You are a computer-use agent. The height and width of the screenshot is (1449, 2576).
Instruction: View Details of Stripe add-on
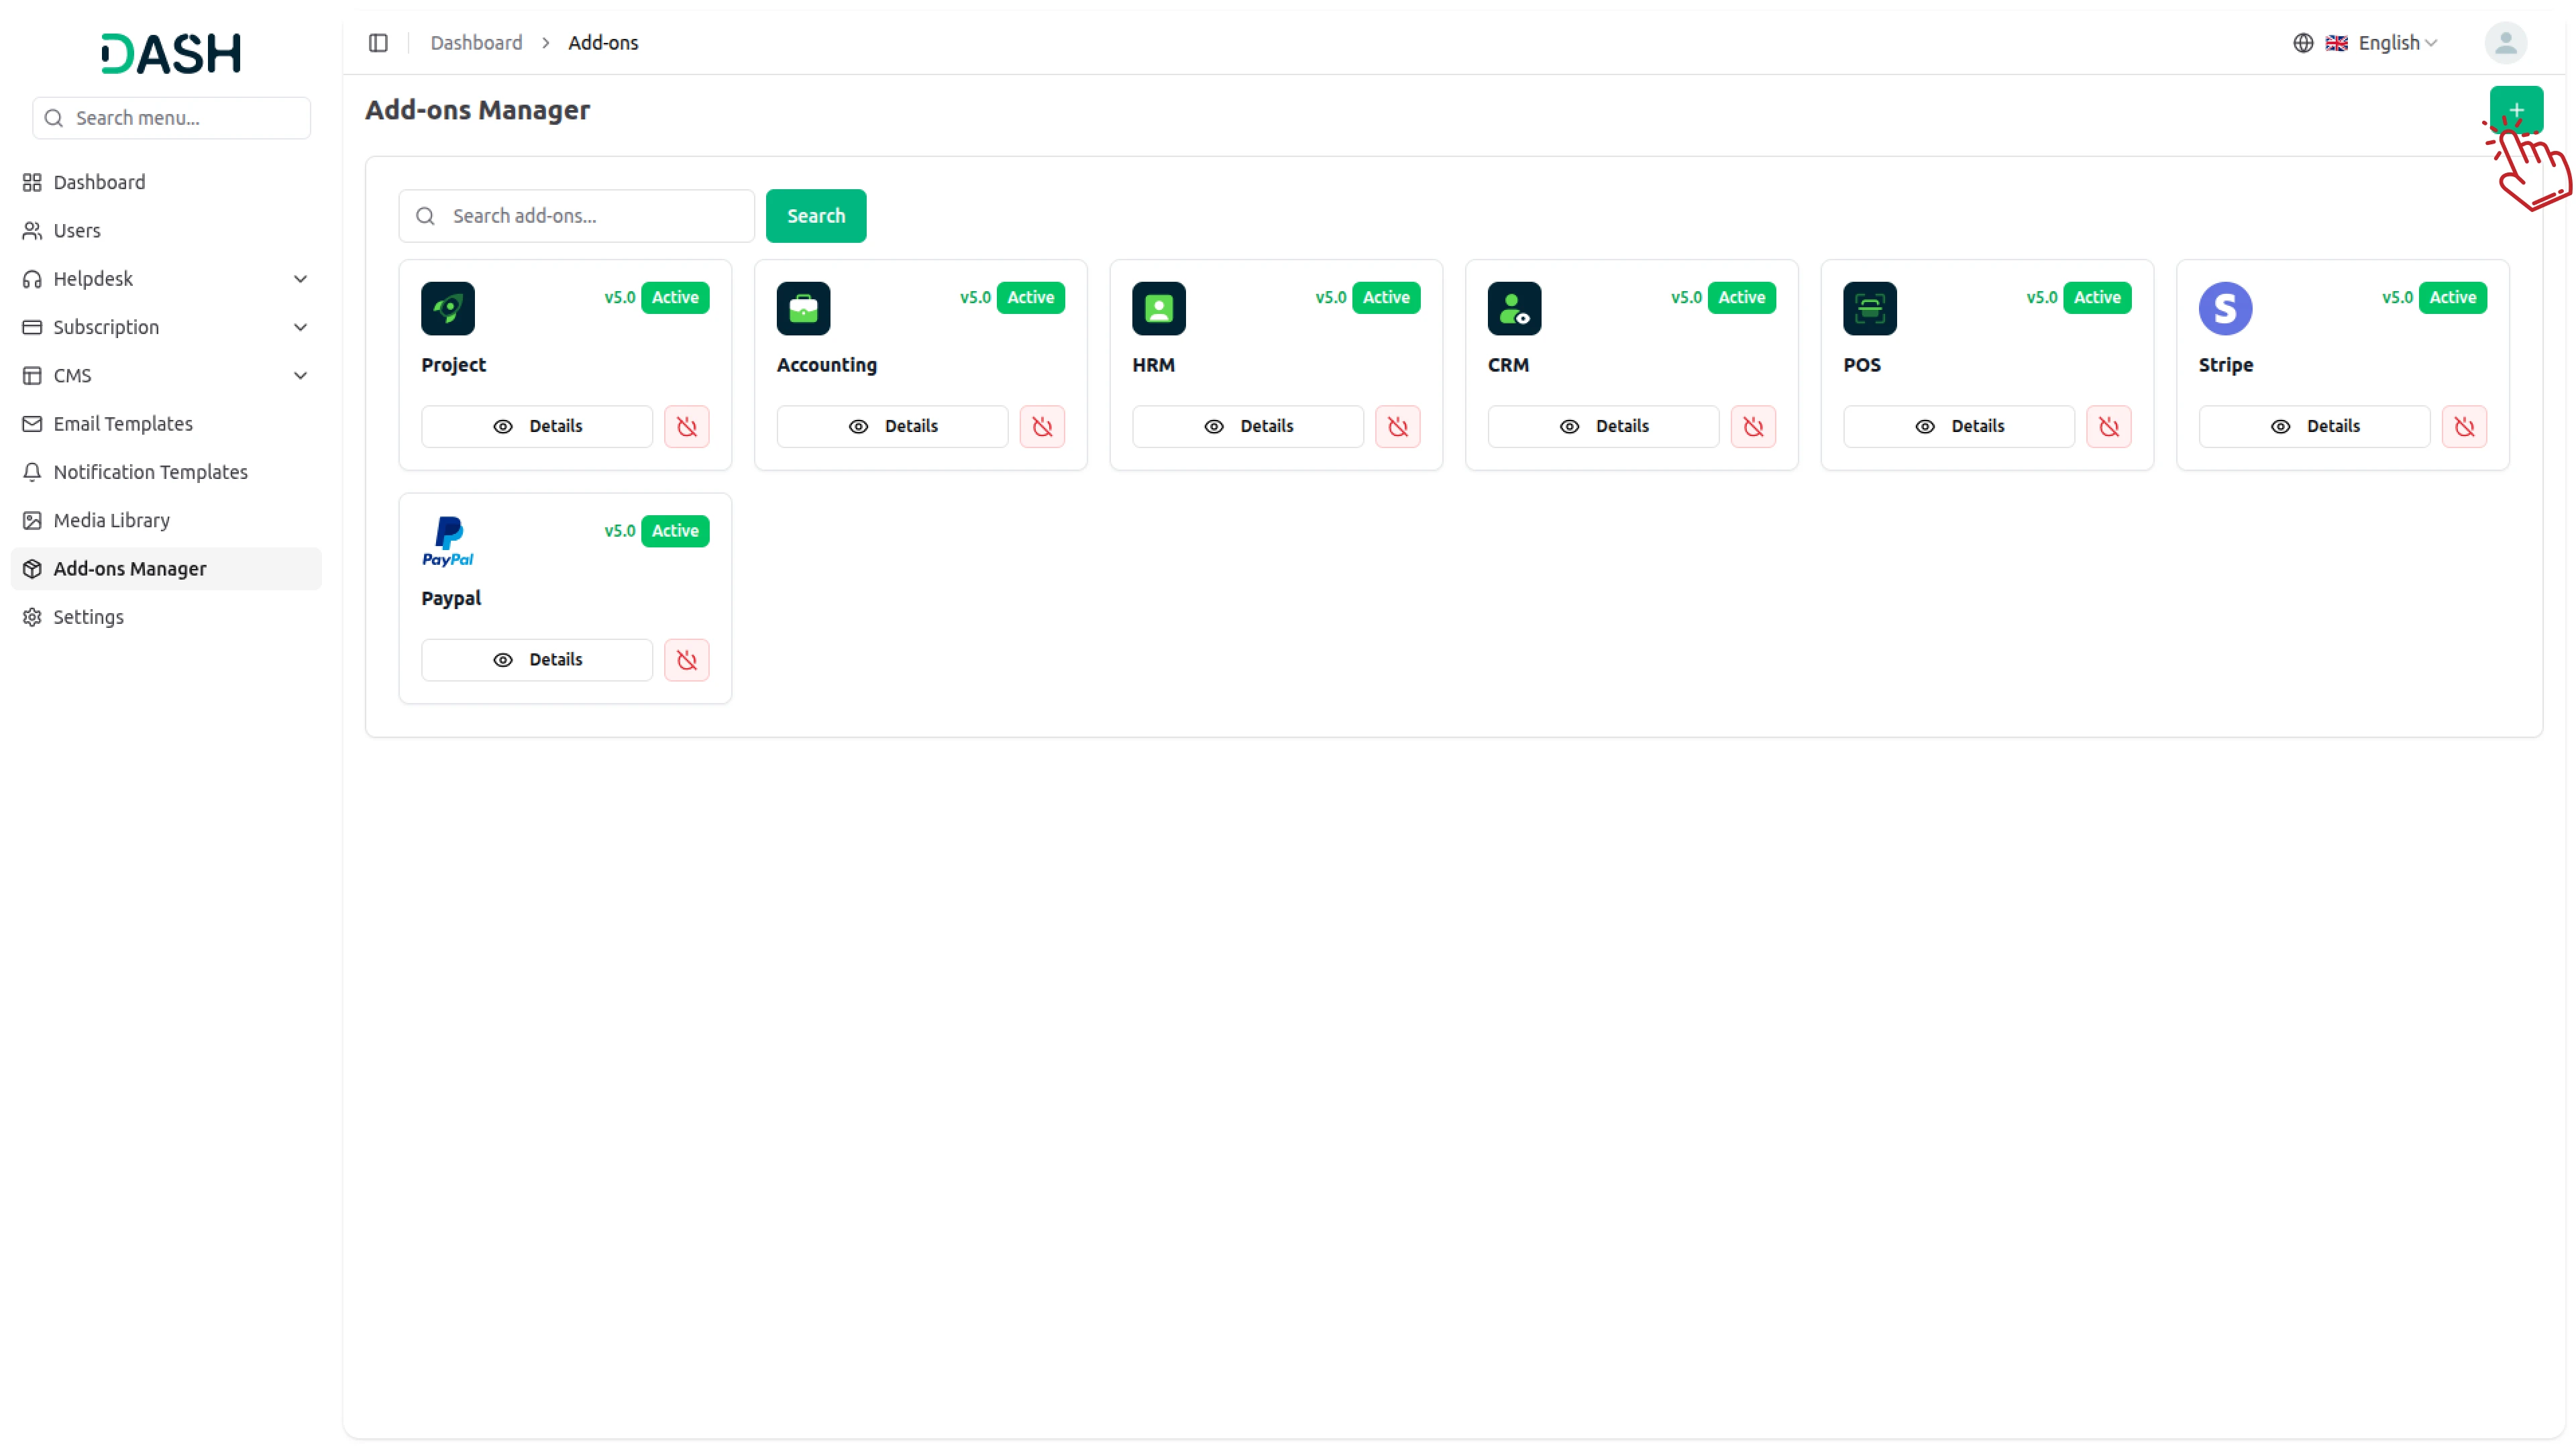coord(2314,426)
